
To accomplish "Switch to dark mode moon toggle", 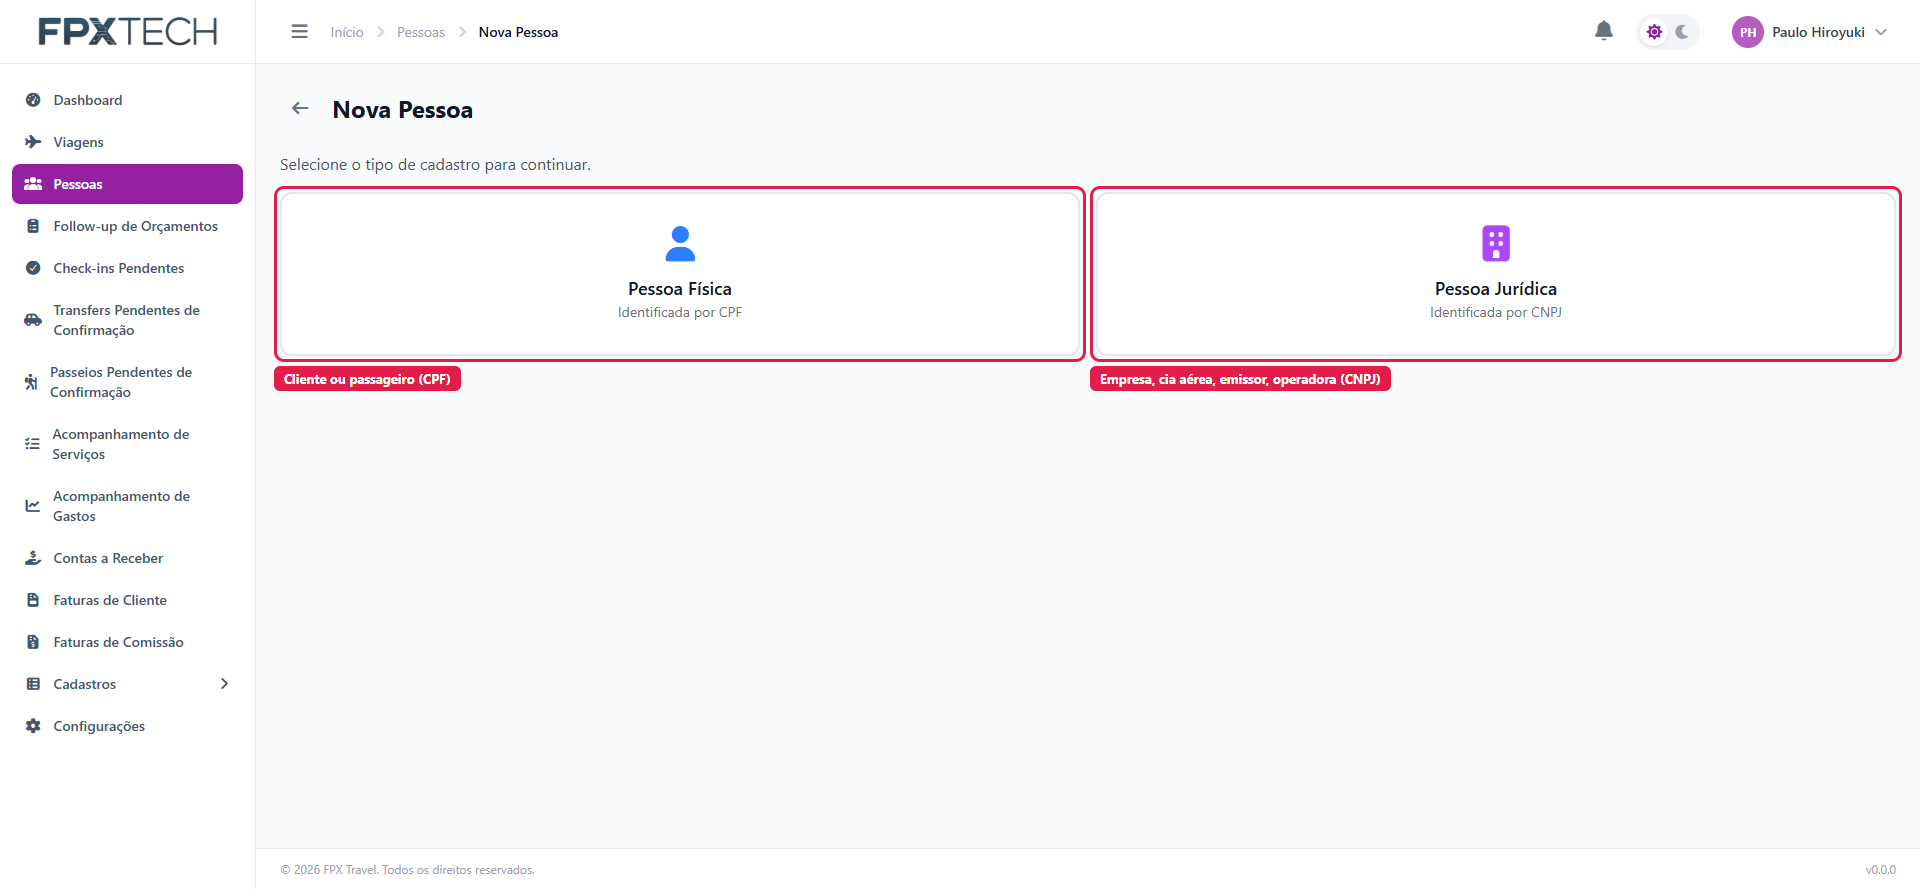I will (x=1682, y=32).
